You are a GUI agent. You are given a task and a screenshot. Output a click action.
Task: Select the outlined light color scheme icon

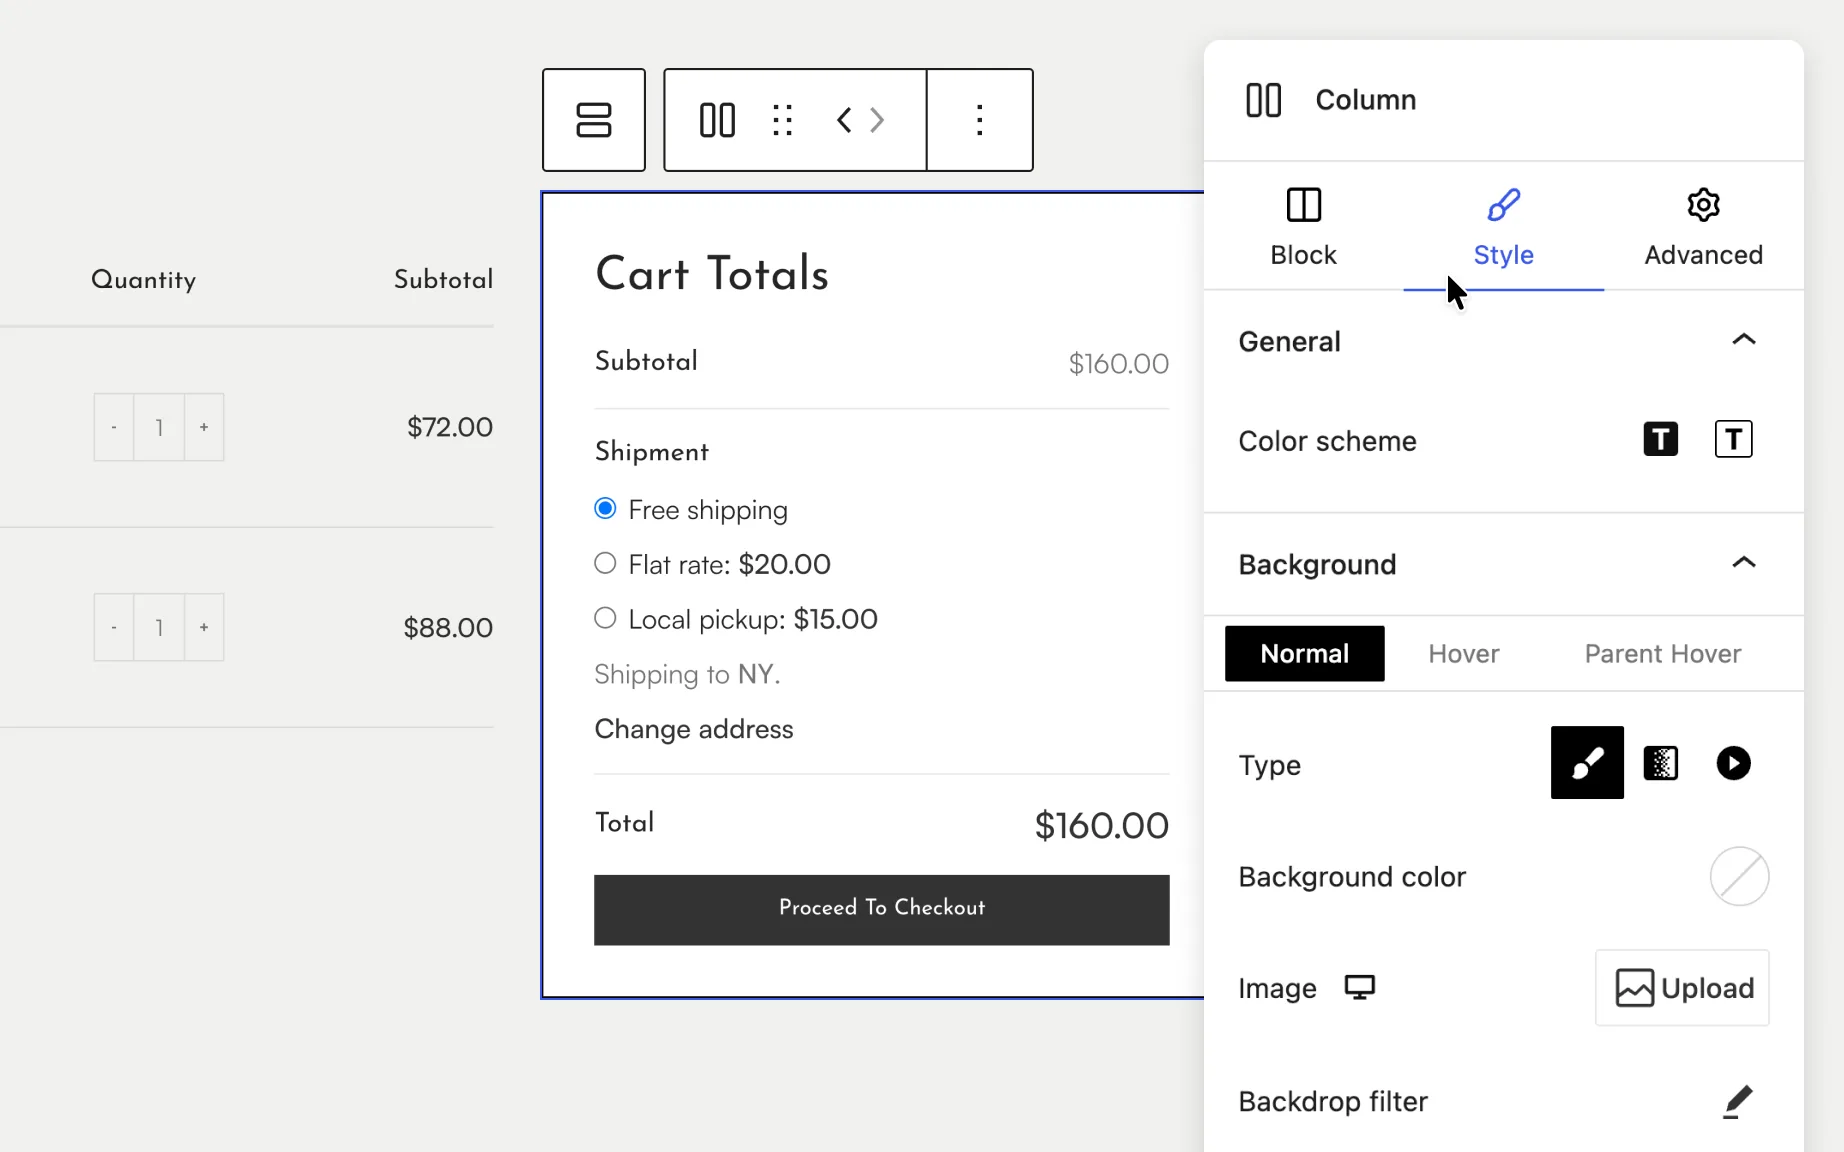(1734, 439)
